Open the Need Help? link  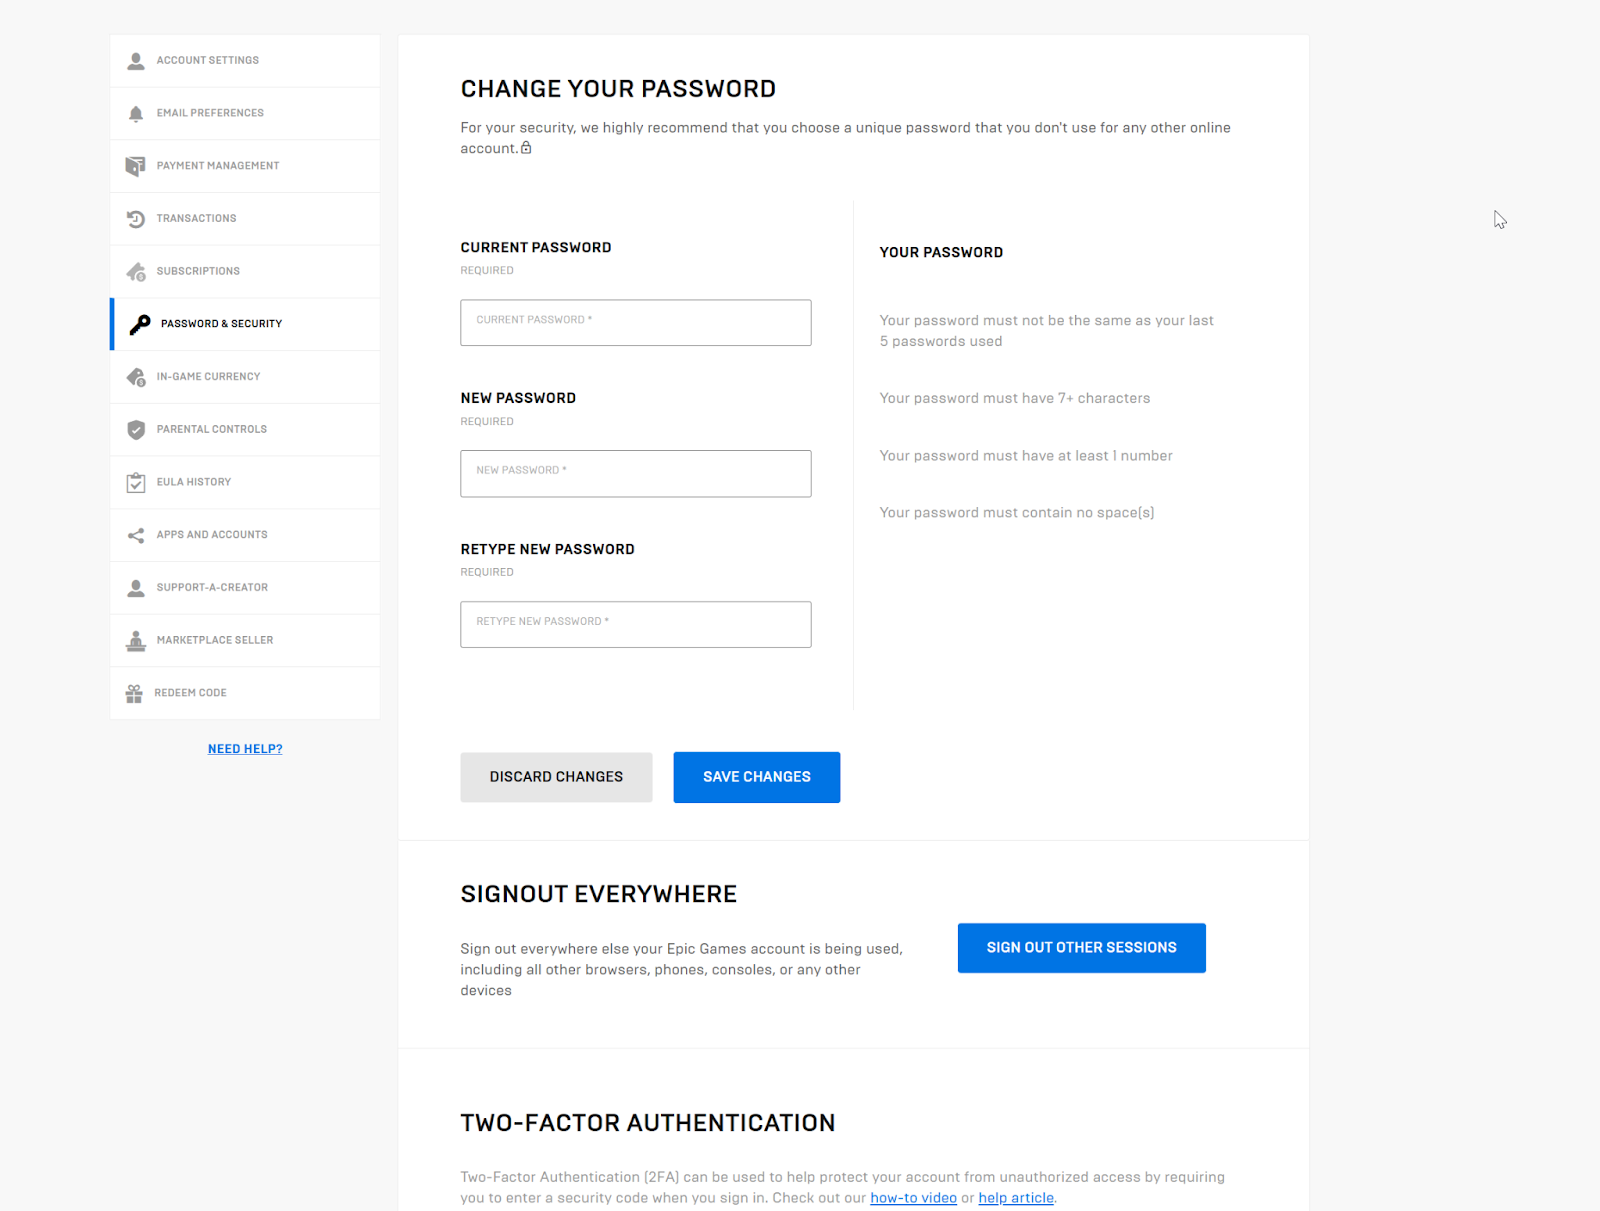click(245, 749)
